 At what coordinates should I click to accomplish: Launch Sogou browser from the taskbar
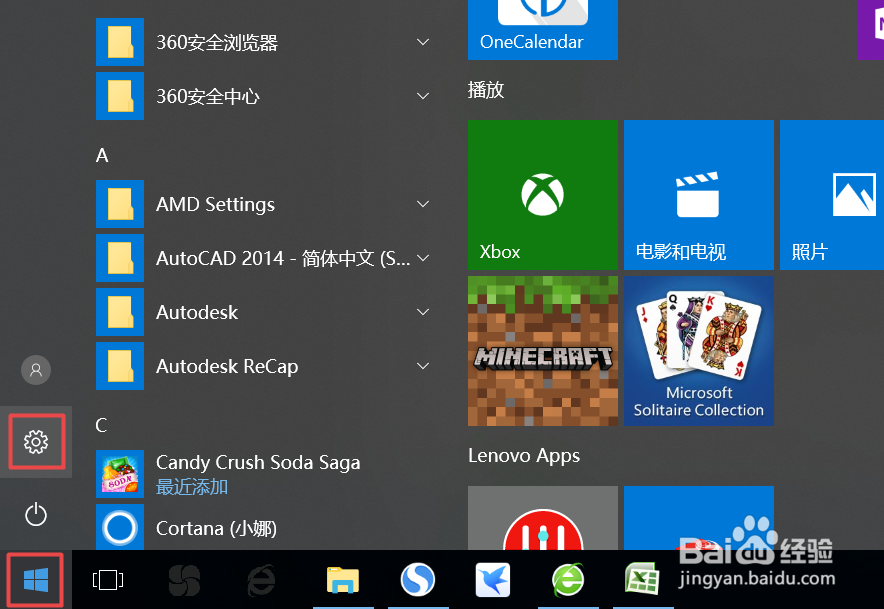(x=418, y=580)
